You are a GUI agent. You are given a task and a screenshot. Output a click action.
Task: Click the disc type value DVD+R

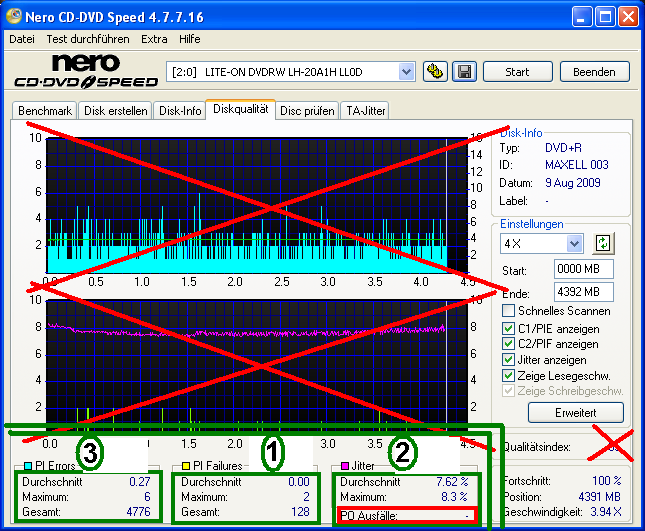coord(563,148)
